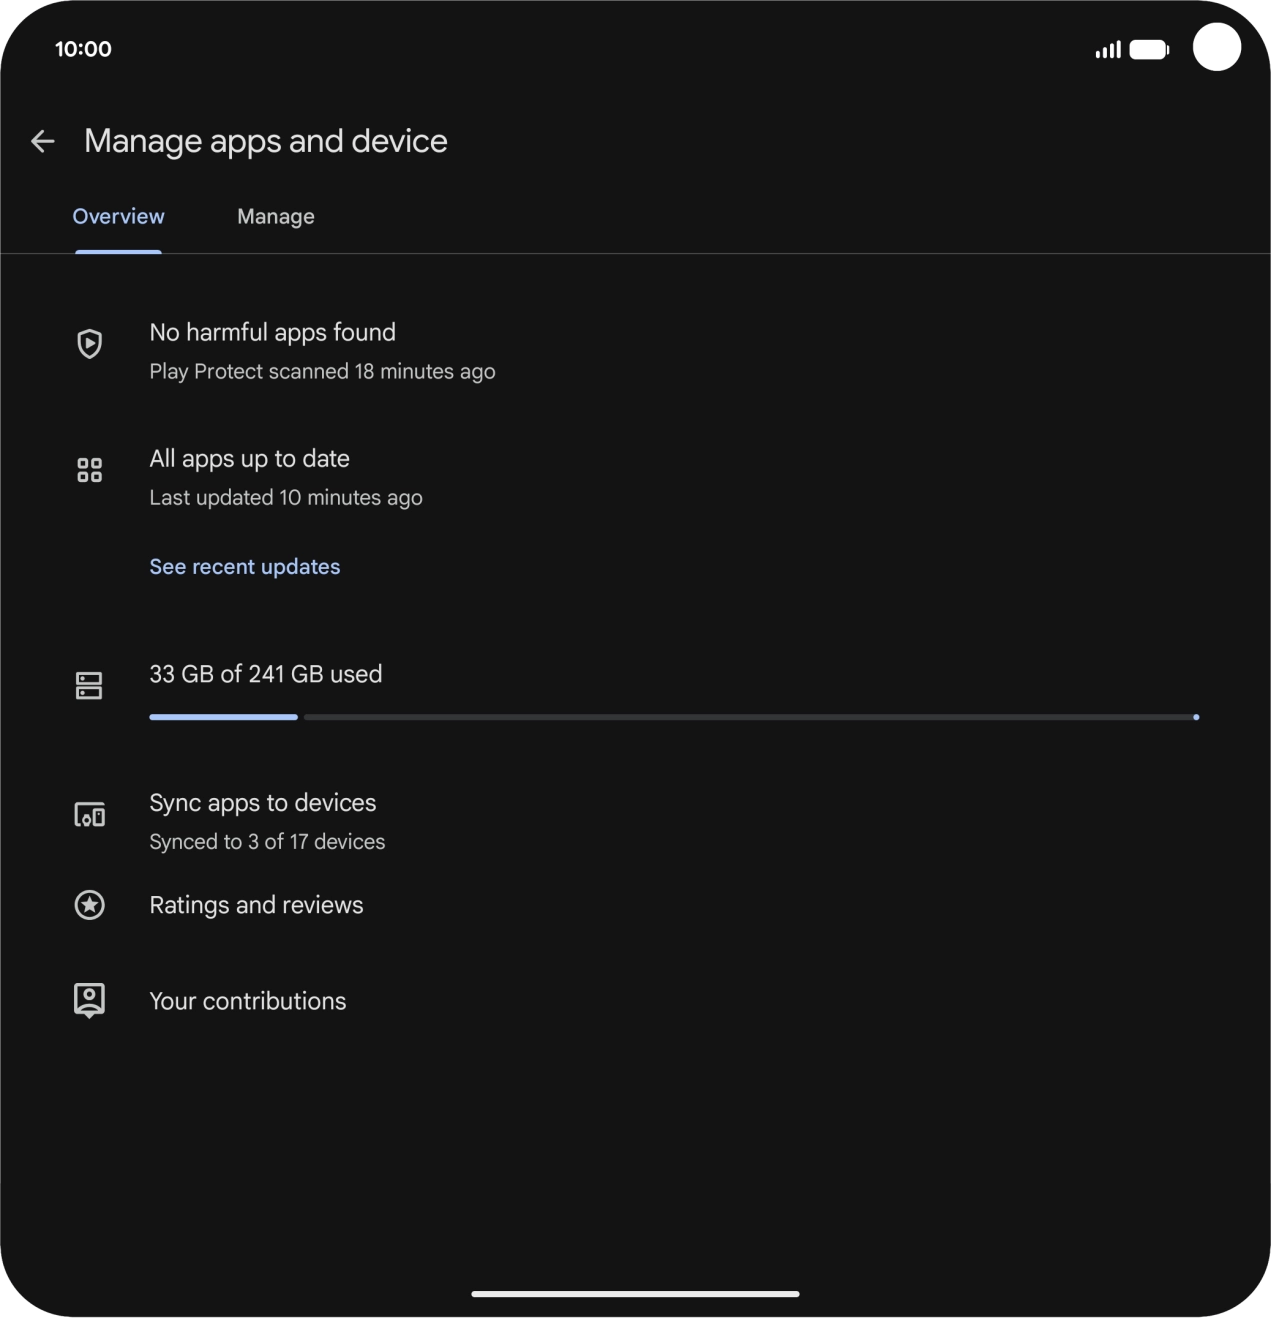Select the Overview tab

pos(118,217)
